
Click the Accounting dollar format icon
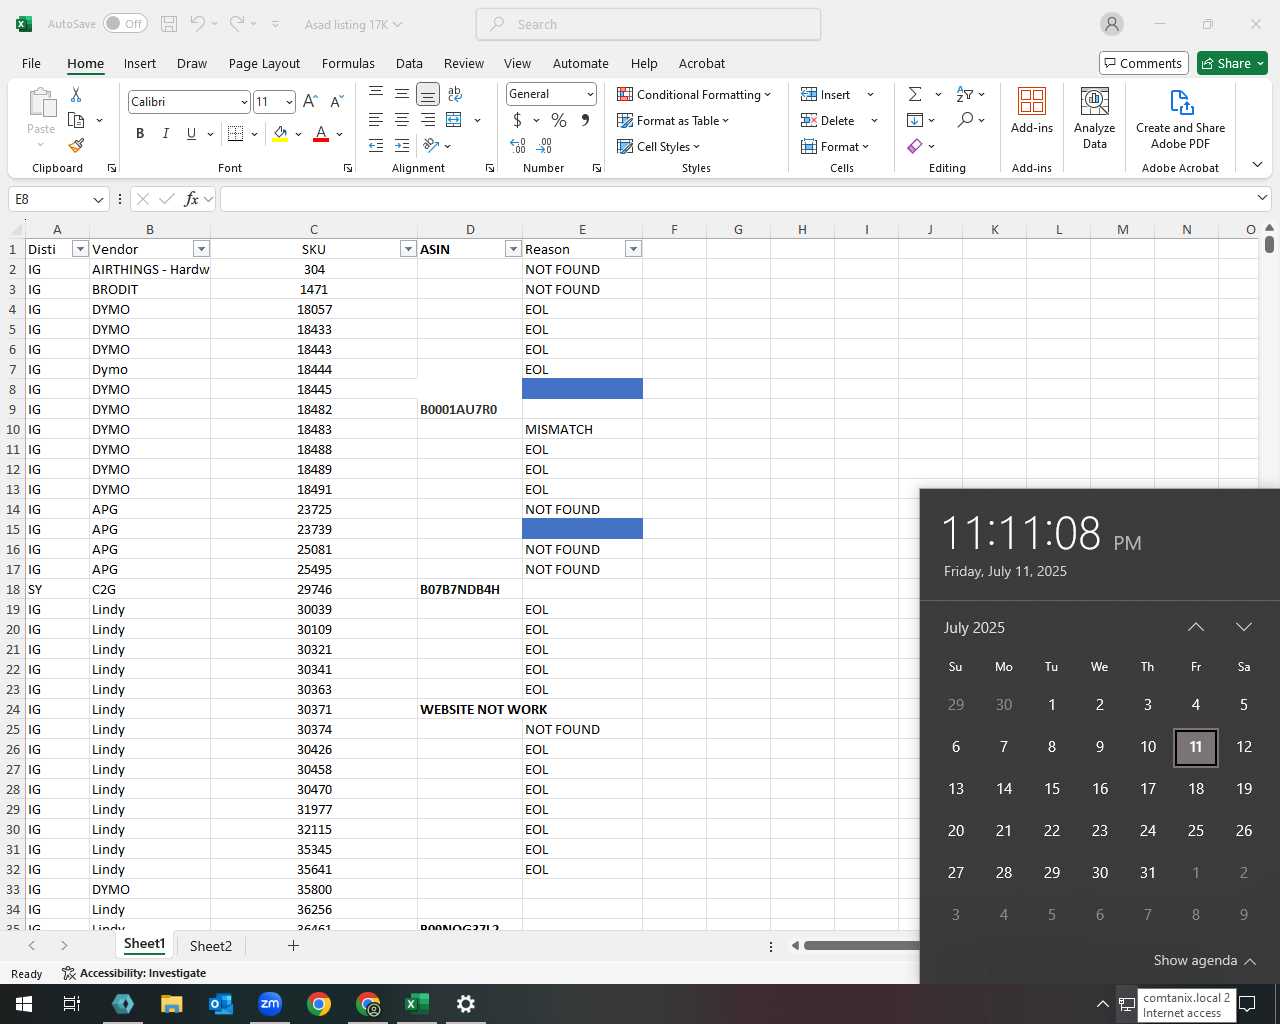(x=517, y=120)
